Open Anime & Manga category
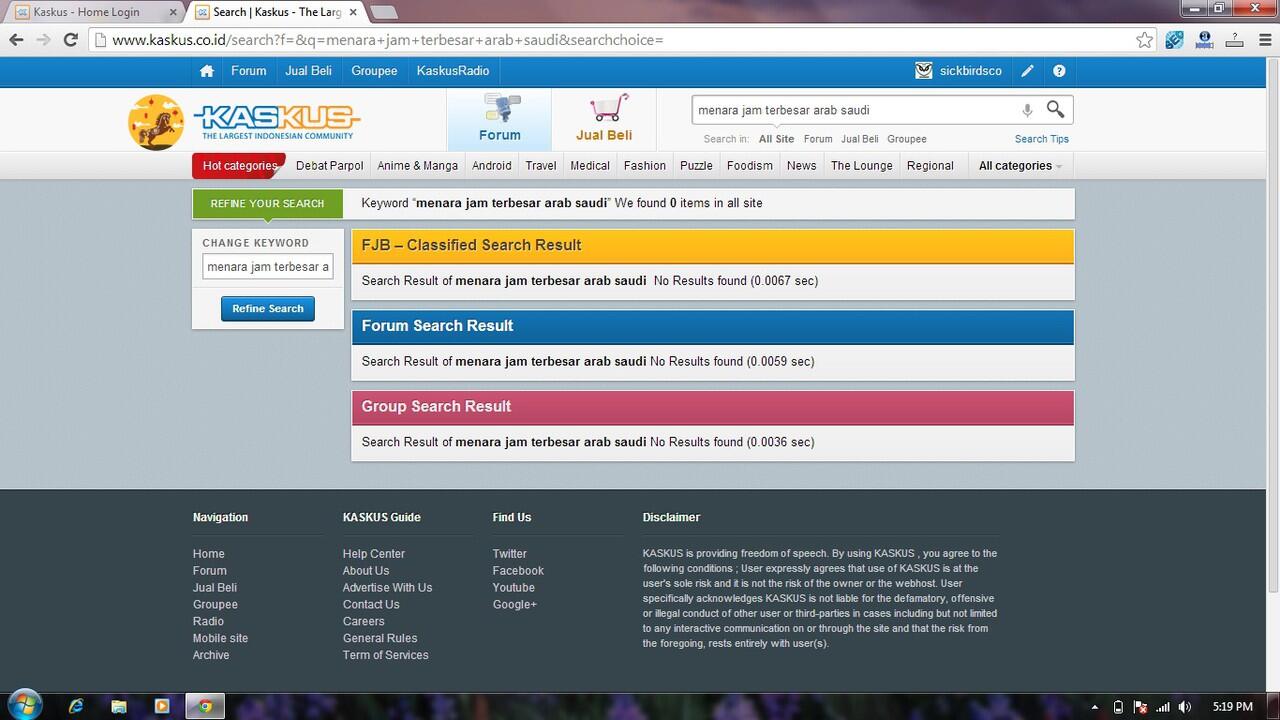 point(417,166)
